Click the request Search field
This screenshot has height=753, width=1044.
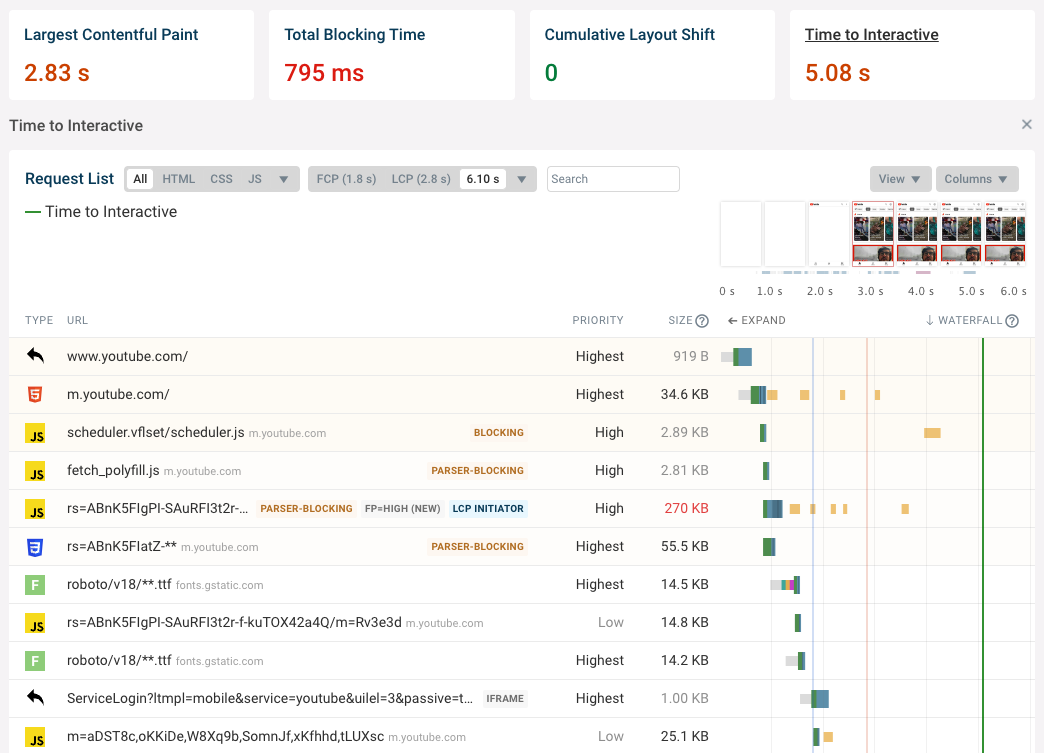613,179
